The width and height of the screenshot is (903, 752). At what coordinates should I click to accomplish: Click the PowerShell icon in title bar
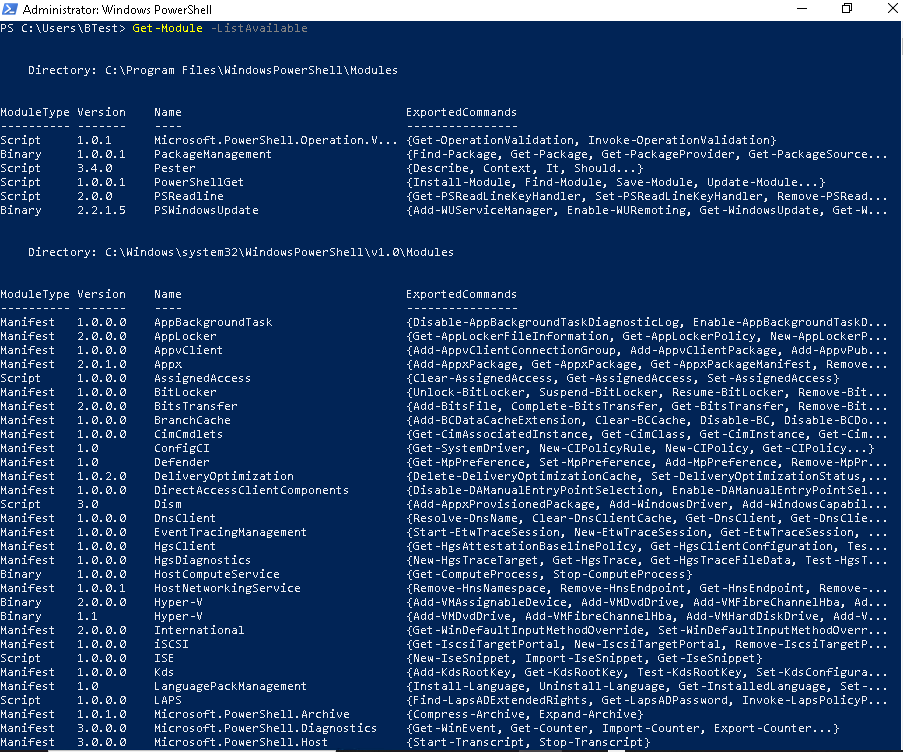coord(10,9)
